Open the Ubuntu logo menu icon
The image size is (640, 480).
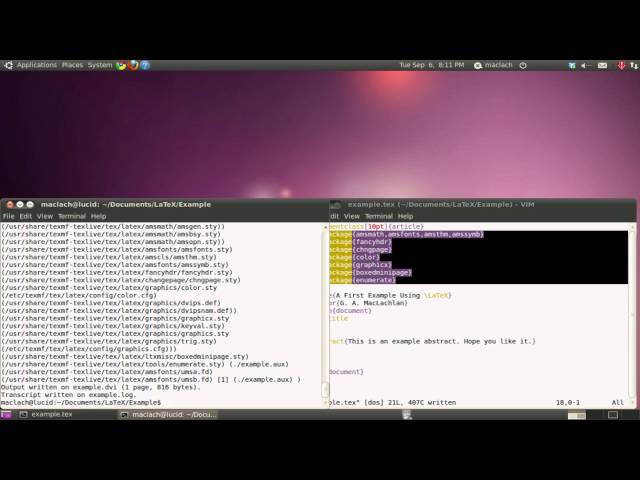(8, 65)
